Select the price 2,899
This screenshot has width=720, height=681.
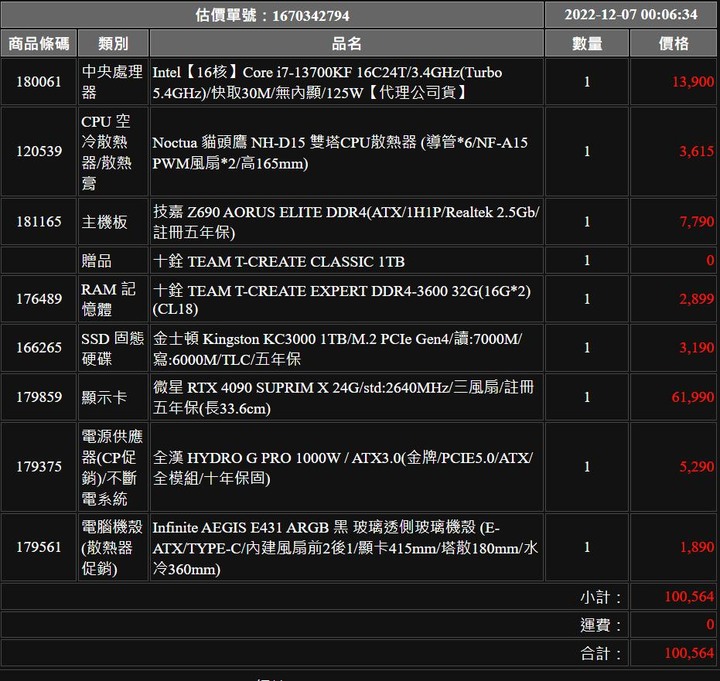click(697, 299)
